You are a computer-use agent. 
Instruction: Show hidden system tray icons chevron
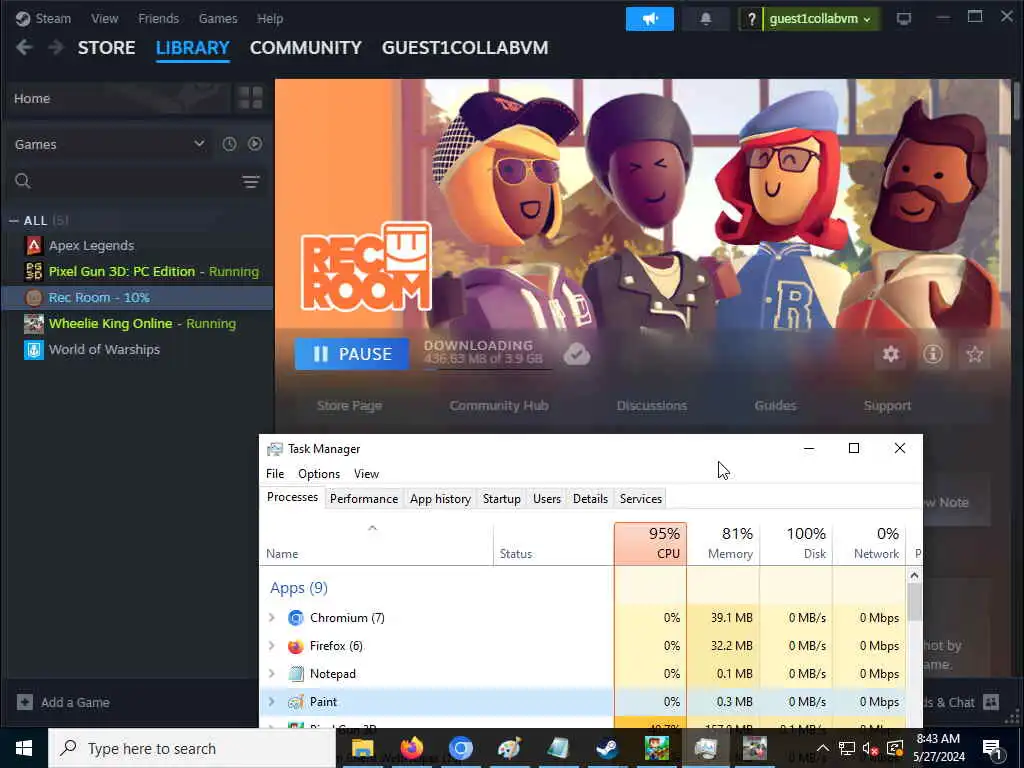(823, 748)
